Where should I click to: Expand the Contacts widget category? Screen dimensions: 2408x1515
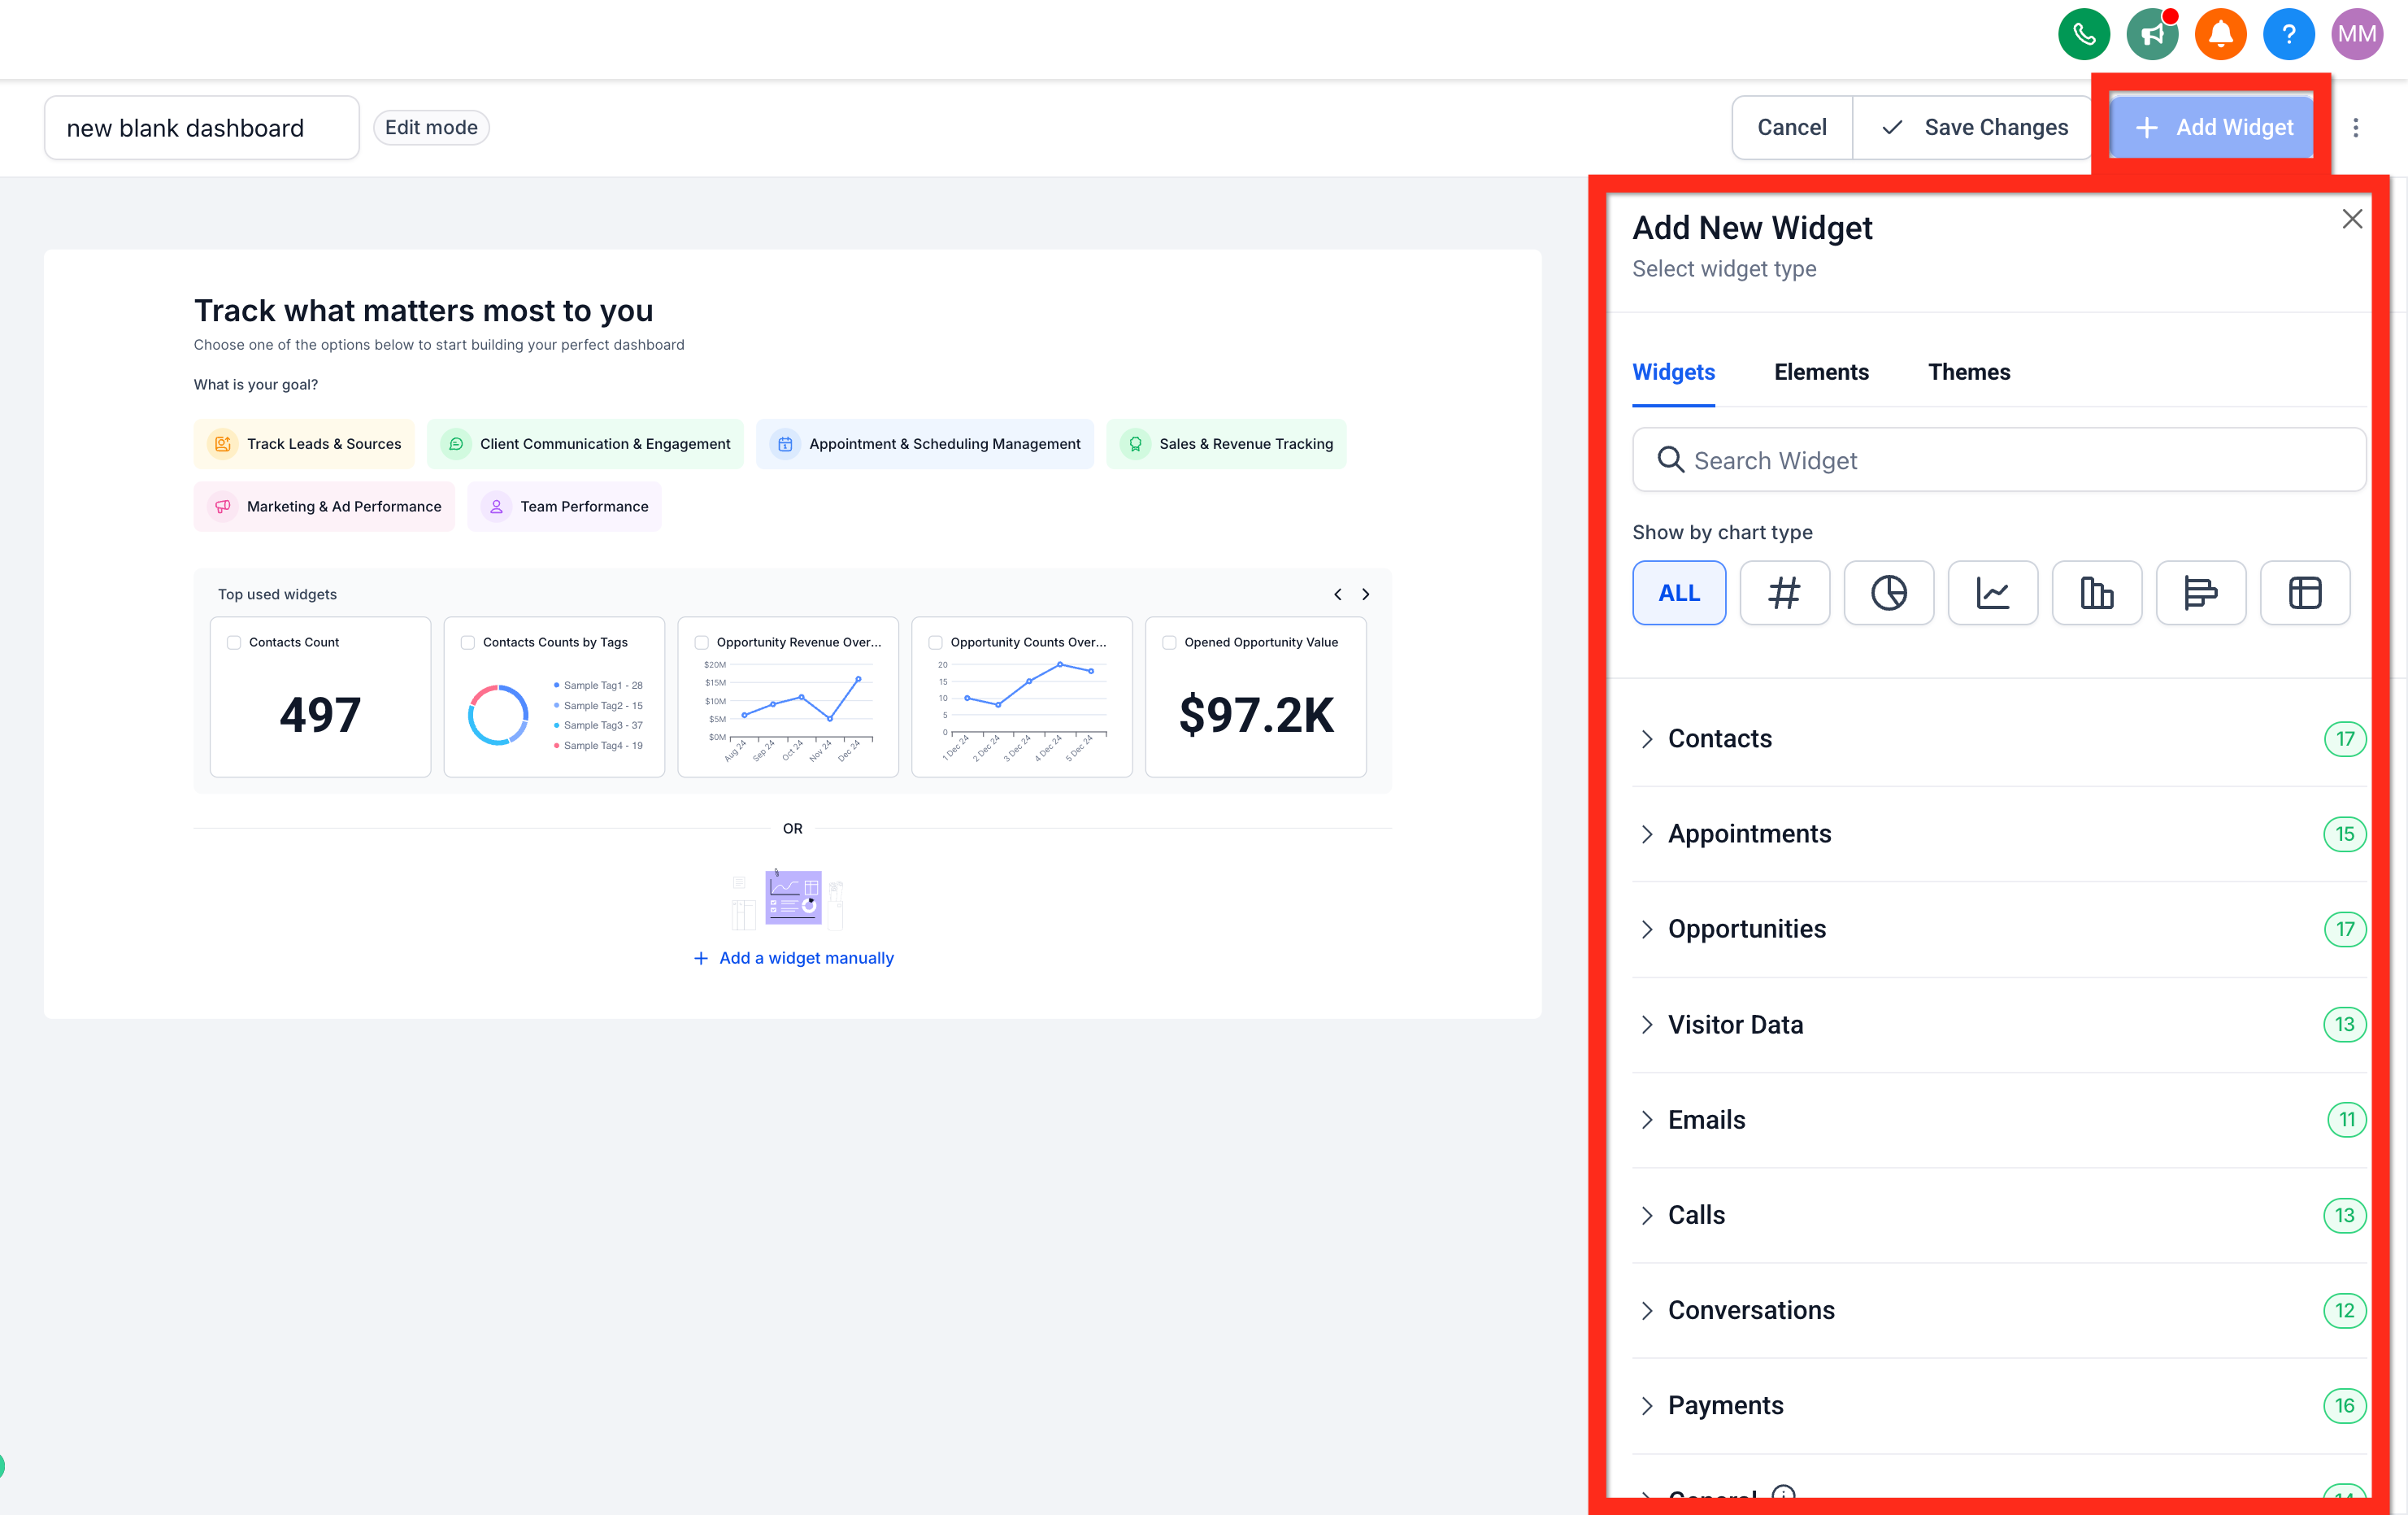[x=1720, y=739]
